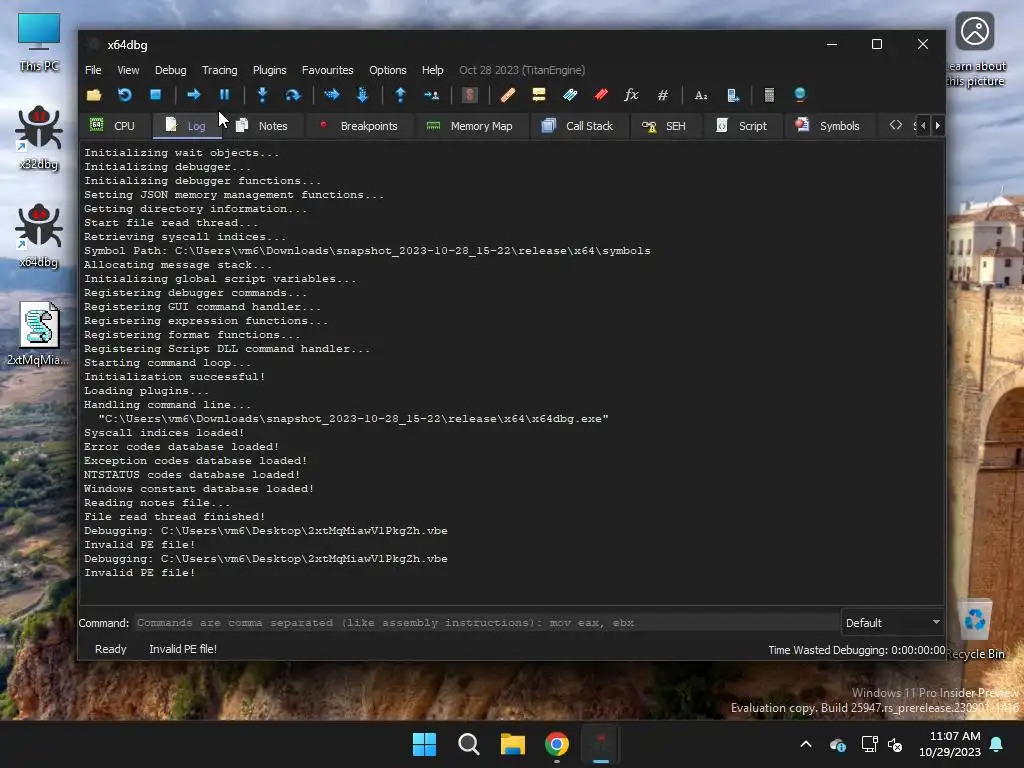1024x768 pixels.
Task: Open File Explorer from taskbar
Action: click(x=513, y=744)
